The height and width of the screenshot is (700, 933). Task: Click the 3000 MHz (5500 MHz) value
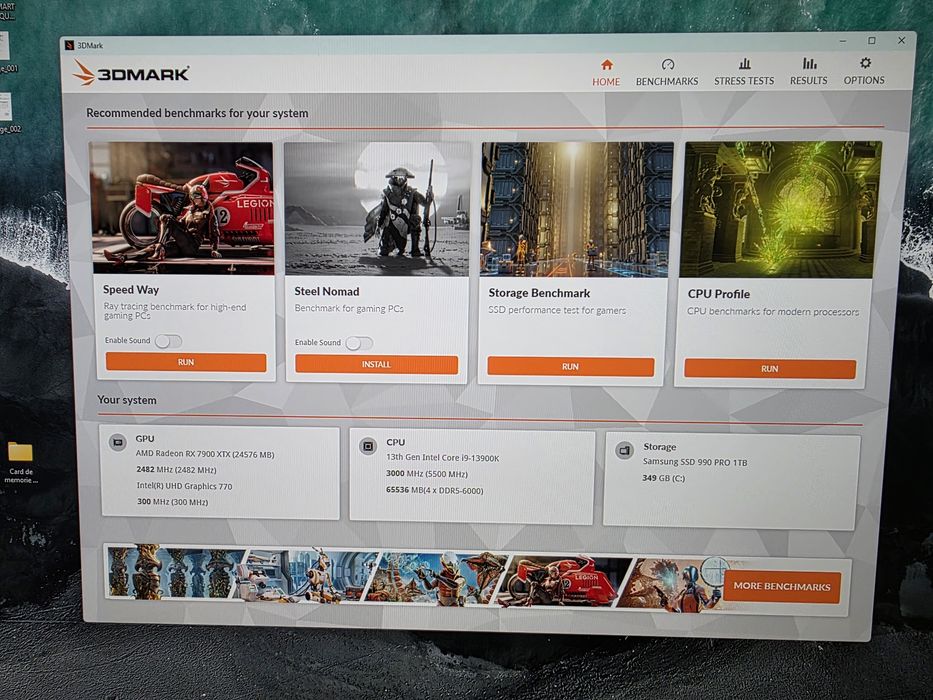coord(427,474)
